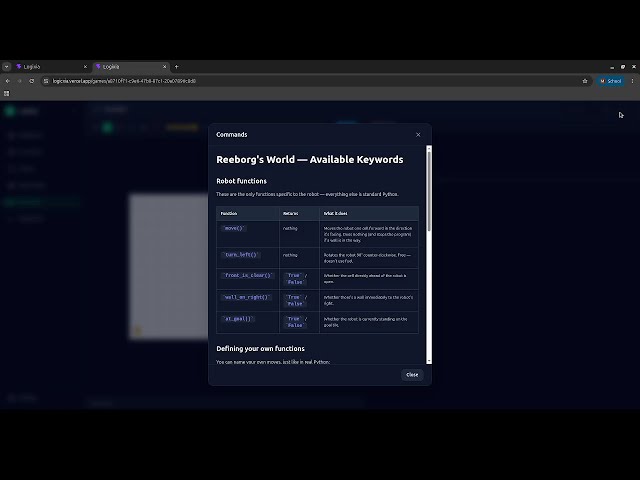Minimize the browser window
Viewport: 640px width, 480px height.
[612, 67]
